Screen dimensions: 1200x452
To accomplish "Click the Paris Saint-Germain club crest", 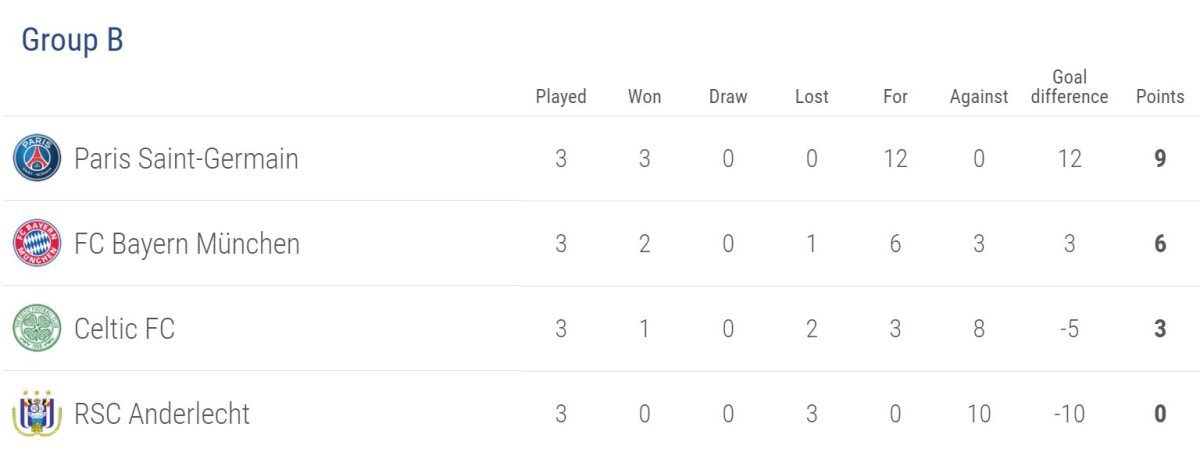I will pyautogui.click(x=37, y=159).
